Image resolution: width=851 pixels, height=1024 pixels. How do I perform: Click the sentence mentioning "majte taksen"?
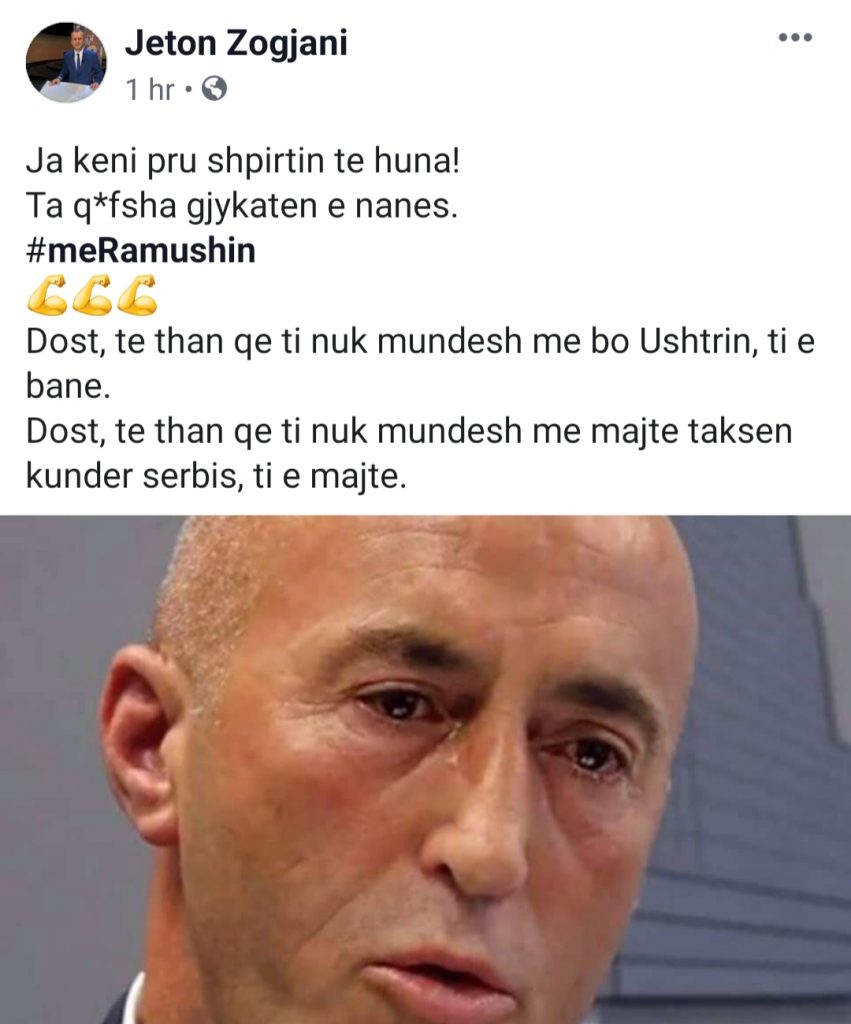(409, 454)
